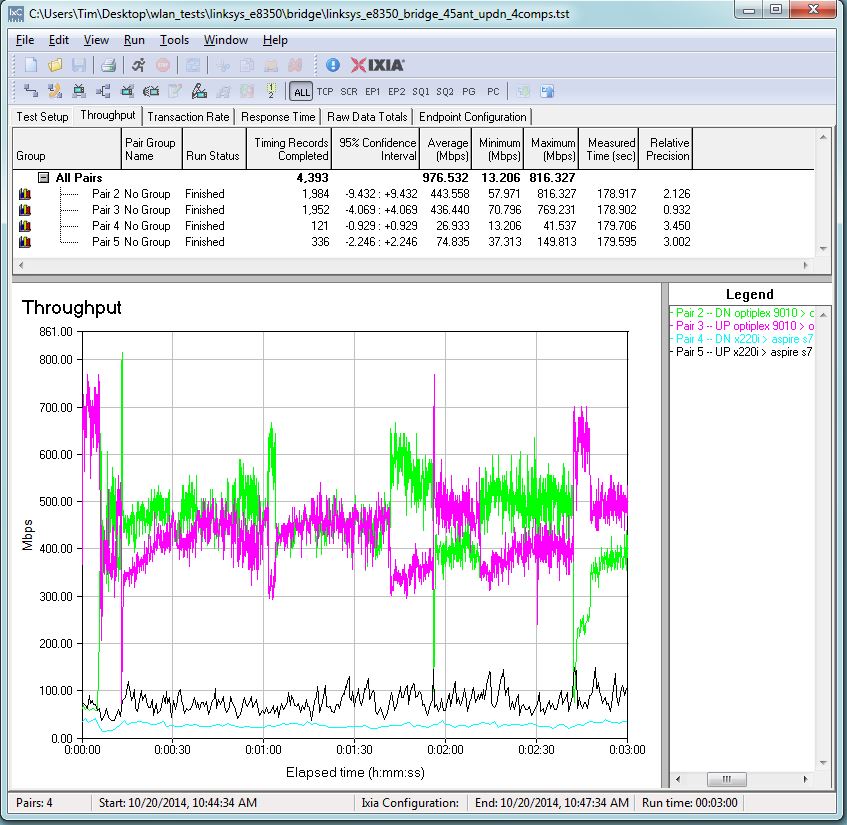Click the last blue export toolbar icon
The height and width of the screenshot is (825, 847).
(547, 91)
